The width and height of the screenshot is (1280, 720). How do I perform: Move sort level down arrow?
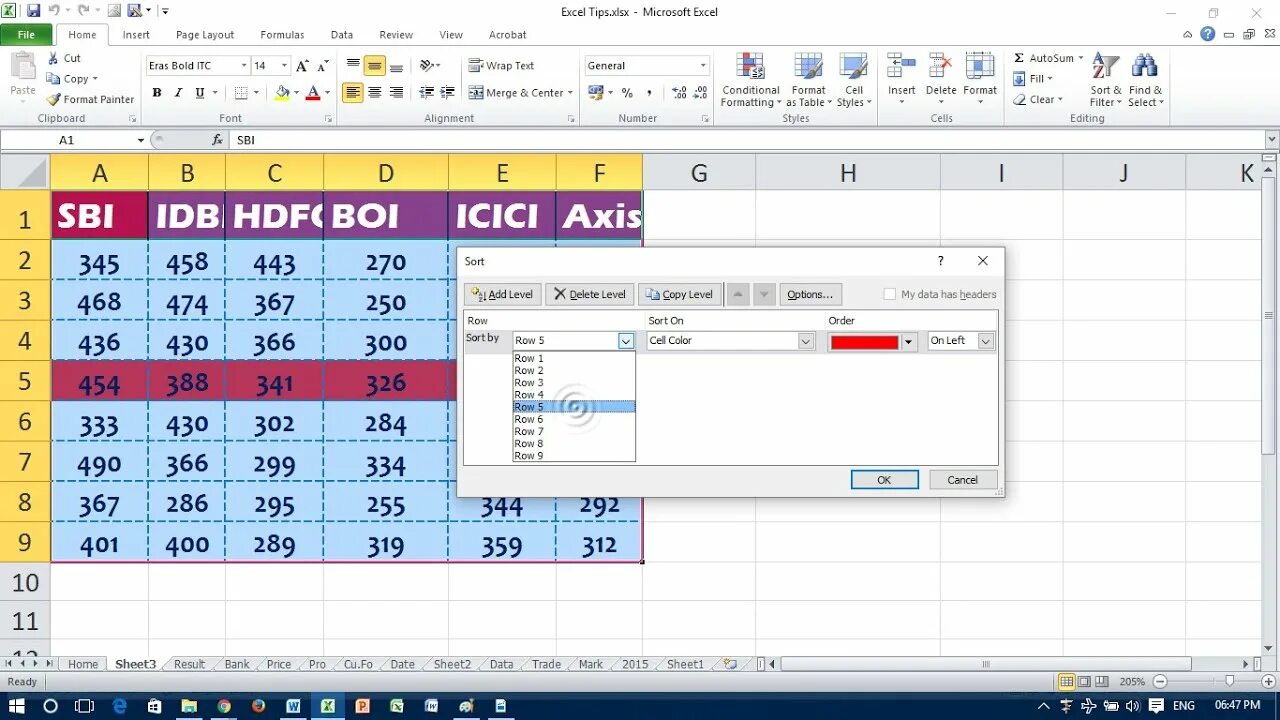click(x=764, y=294)
